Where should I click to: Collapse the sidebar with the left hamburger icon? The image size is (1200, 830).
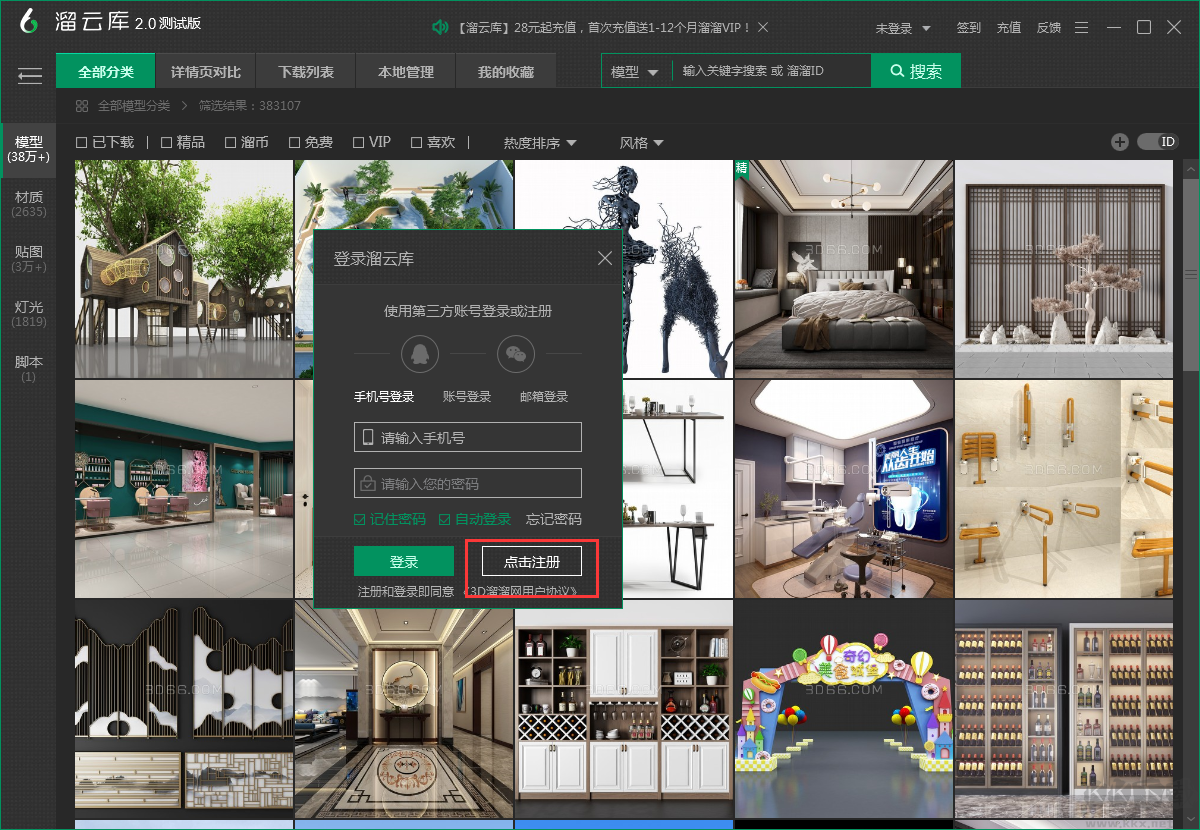tap(30, 76)
